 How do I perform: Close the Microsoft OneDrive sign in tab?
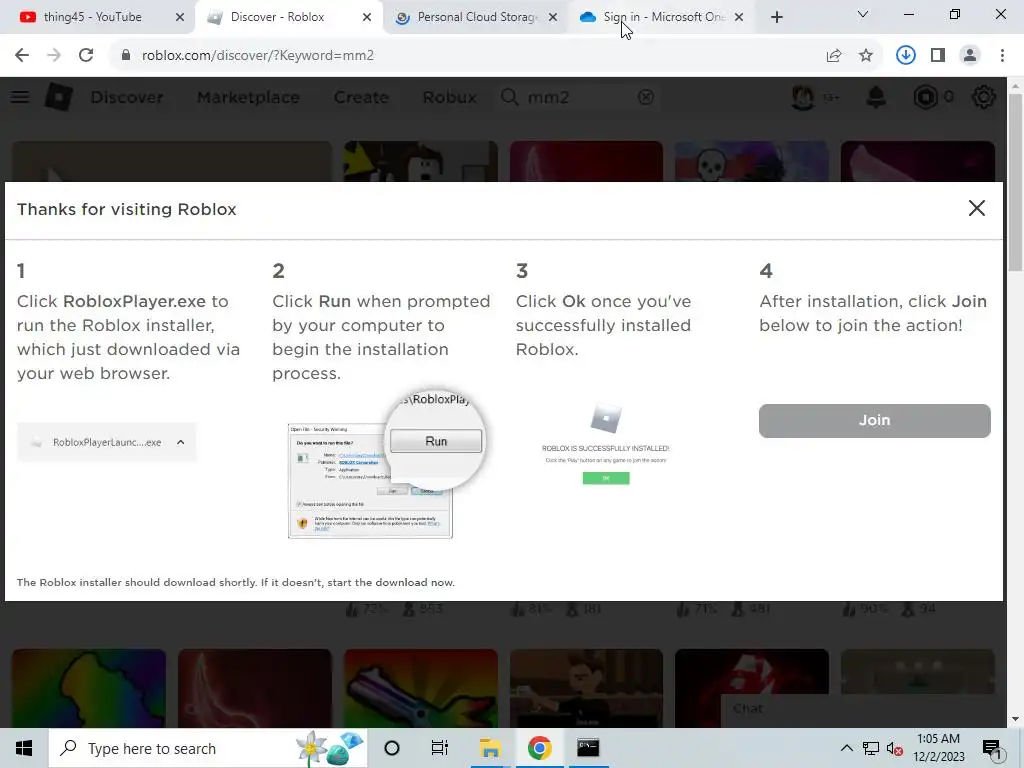point(739,17)
